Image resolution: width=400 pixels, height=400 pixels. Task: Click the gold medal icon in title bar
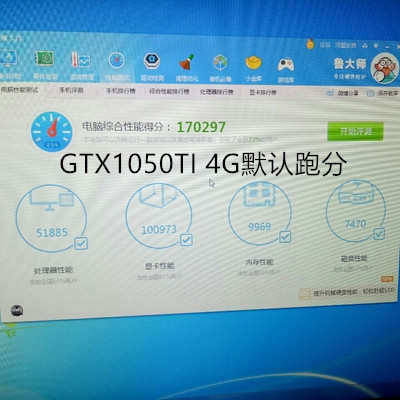(310, 44)
